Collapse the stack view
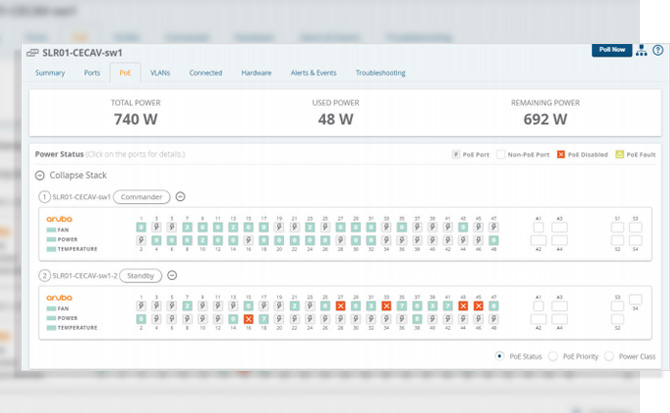The width and height of the screenshot is (670, 413). point(40,175)
